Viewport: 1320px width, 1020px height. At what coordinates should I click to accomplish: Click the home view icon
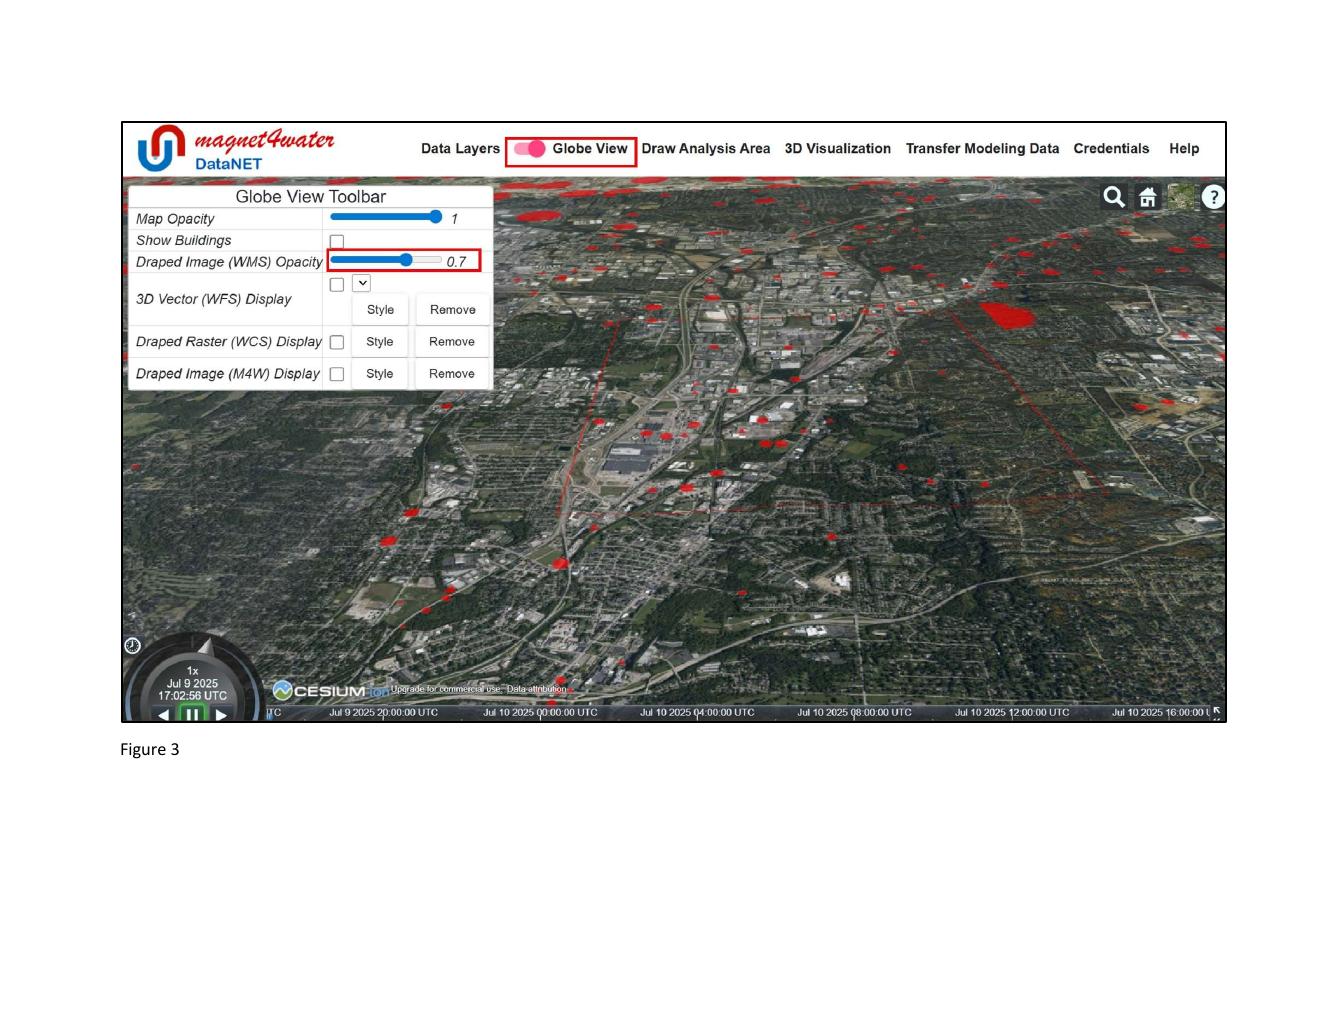pyautogui.click(x=1148, y=197)
